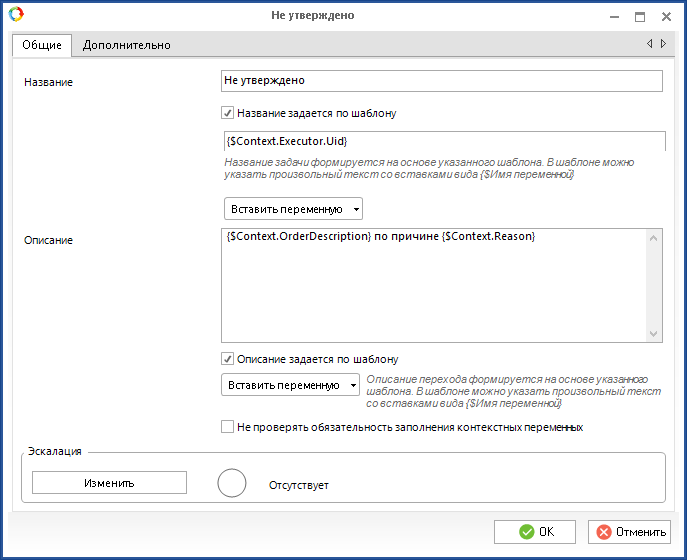Click the tab scroll right arrow

(x=663, y=44)
